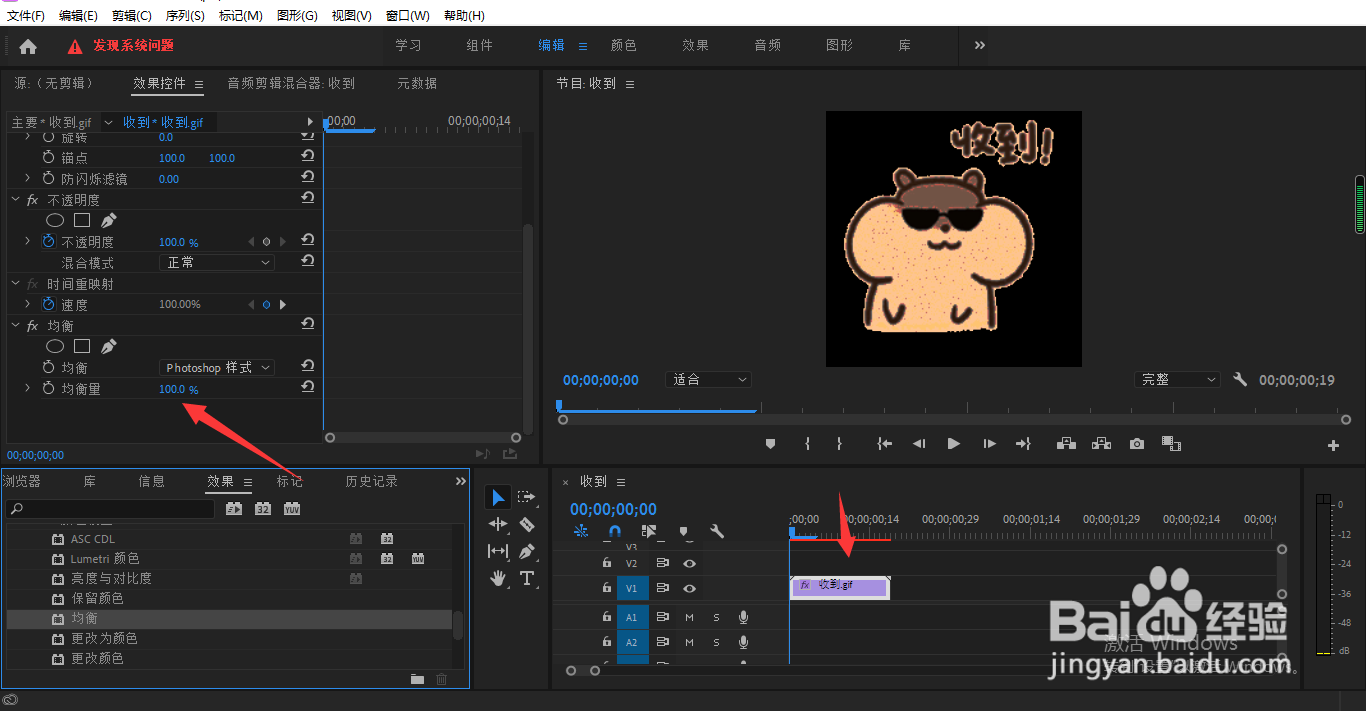Show more workspaces overflow arrows

pos(980,45)
